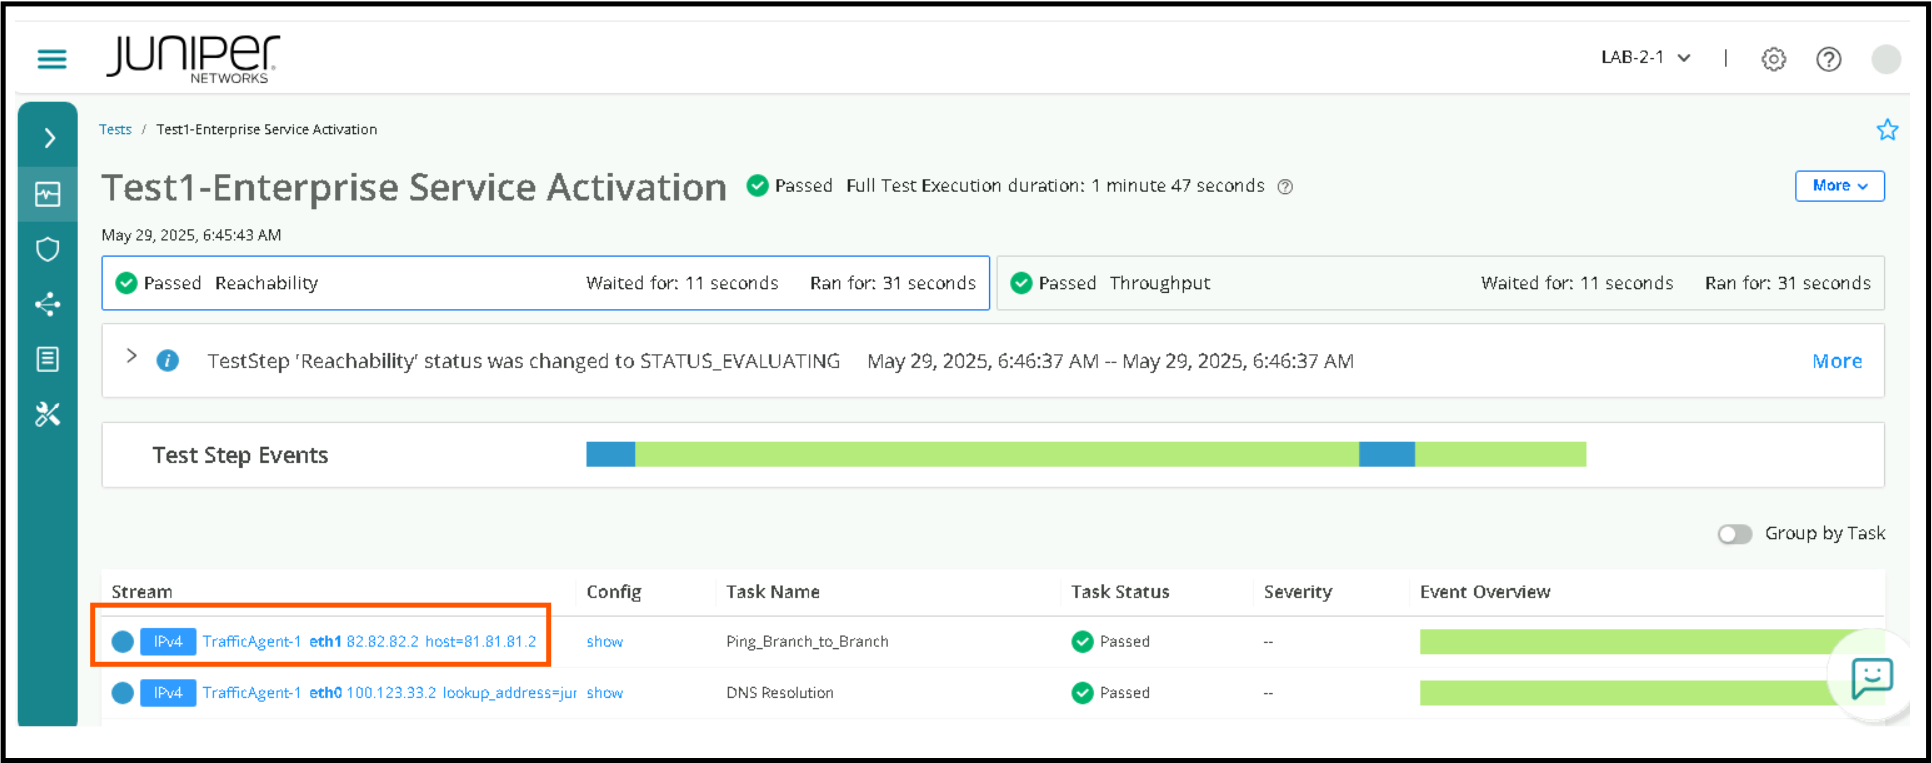The width and height of the screenshot is (1932, 763).
Task: Click the Test Step Events timeline bar
Action: (1085, 455)
